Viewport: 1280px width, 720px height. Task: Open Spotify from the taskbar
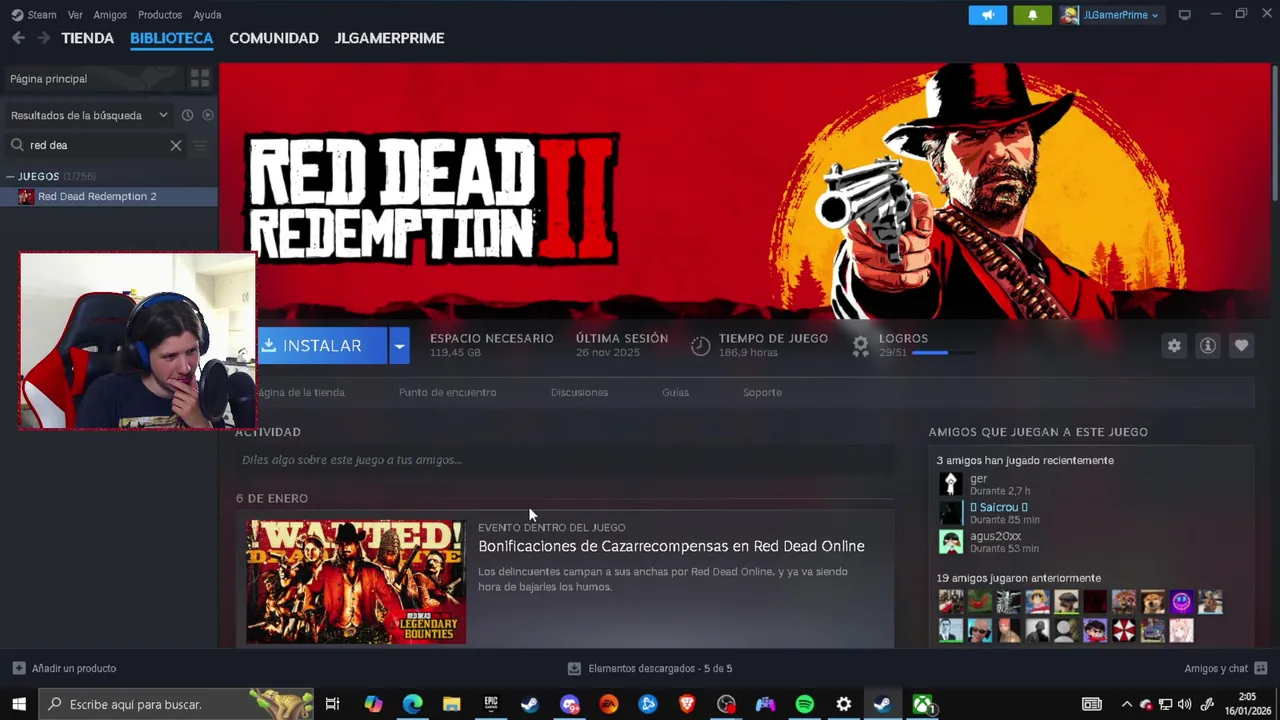click(805, 704)
